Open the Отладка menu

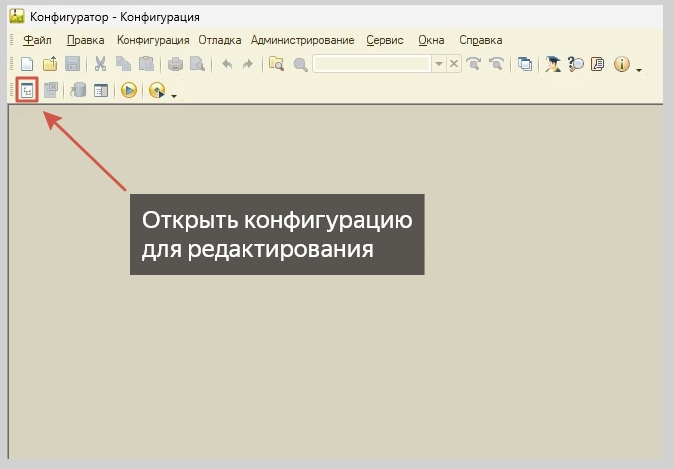pyautogui.click(x=220, y=40)
